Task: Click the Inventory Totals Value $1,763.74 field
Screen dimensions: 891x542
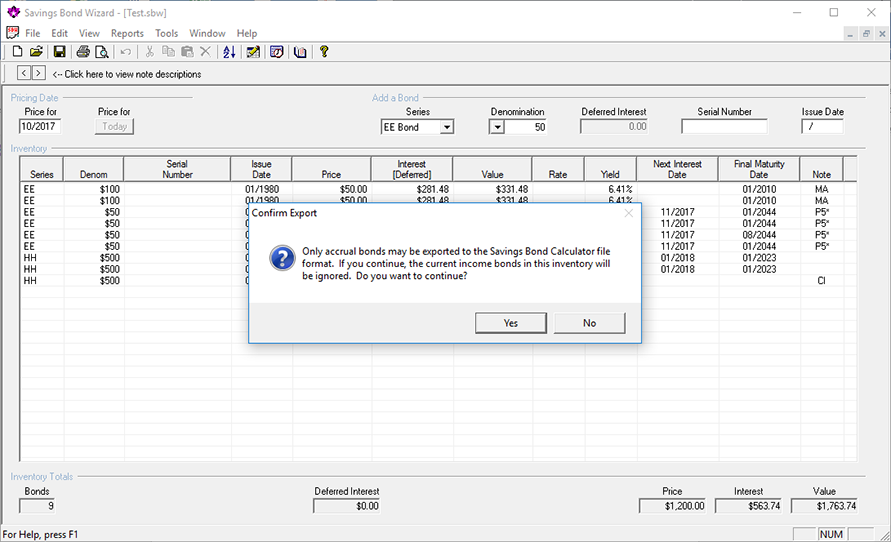Action: [x=824, y=506]
